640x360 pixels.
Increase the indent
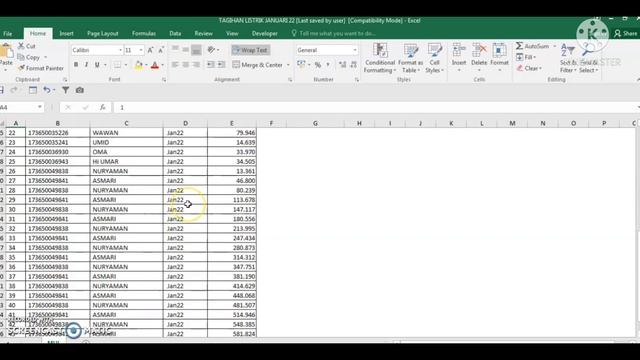221,64
